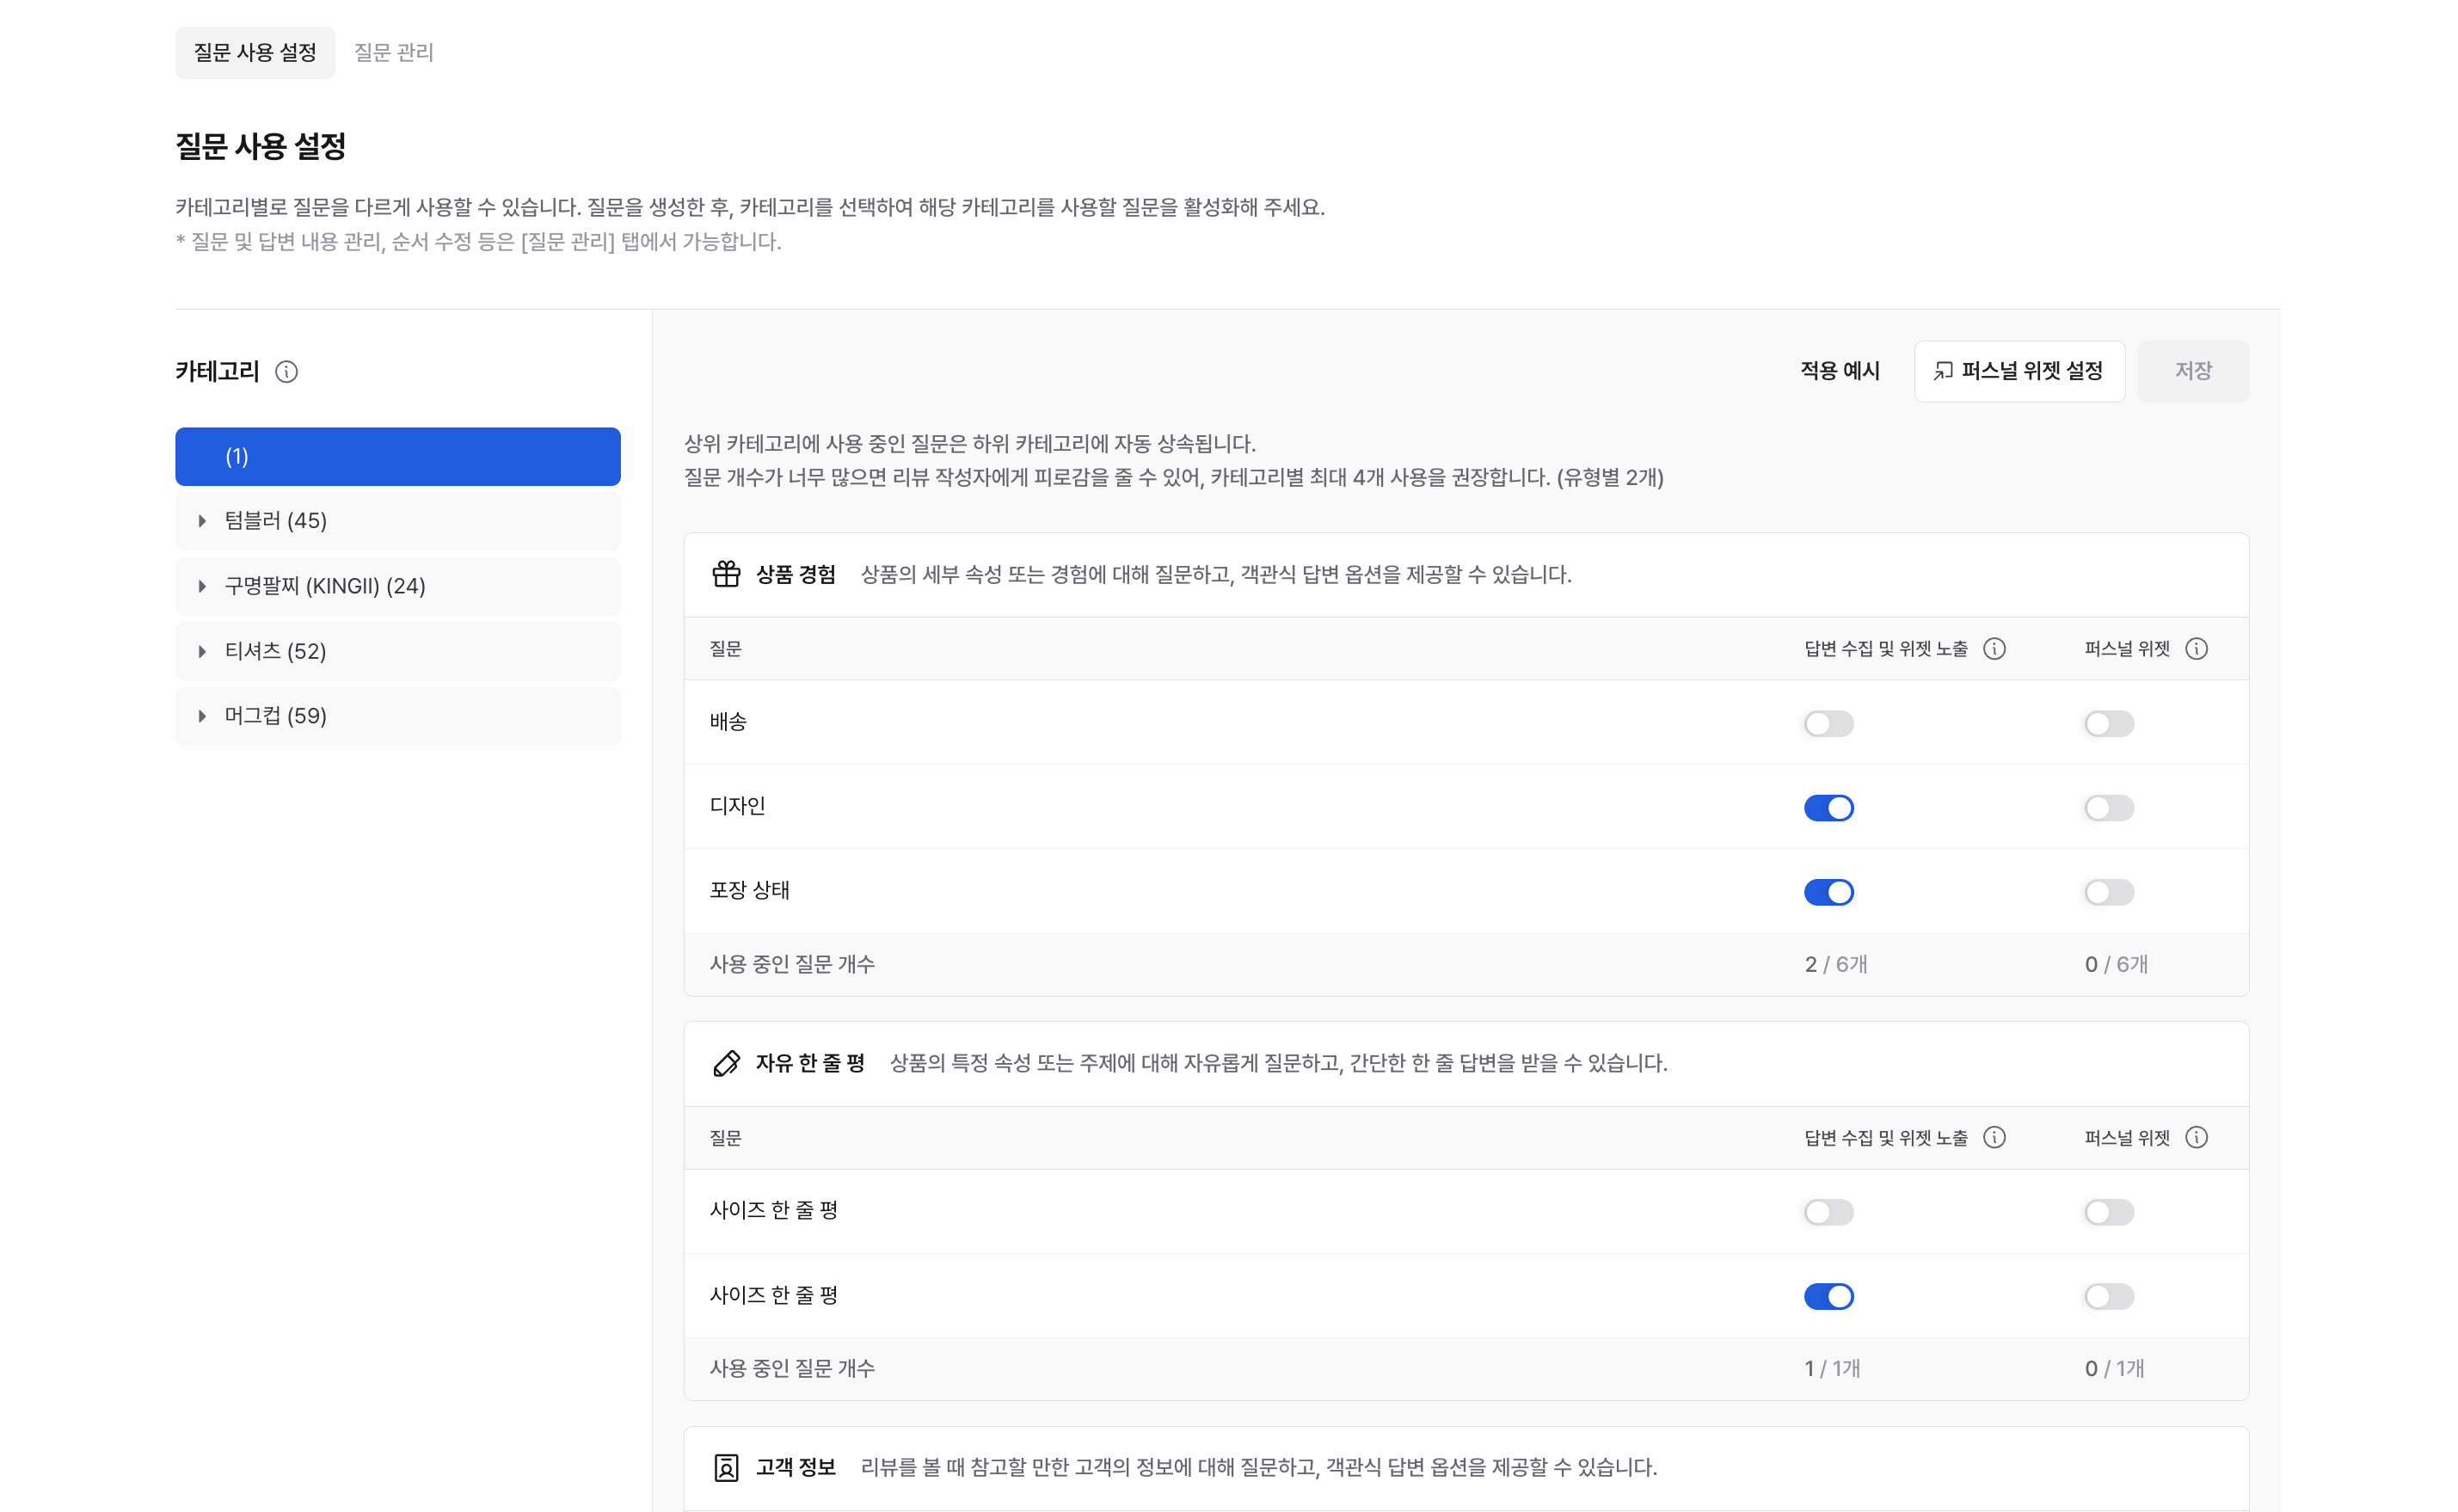Switch to the 질문 관리 tab
The height and width of the screenshot is (1512, 2458).
coord(393,52)
